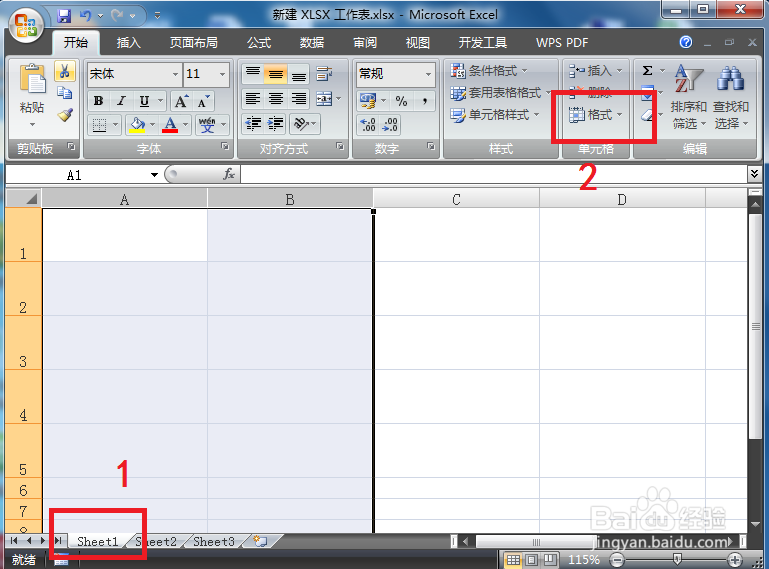Copy the selection using the copy icon

[65, 92]
